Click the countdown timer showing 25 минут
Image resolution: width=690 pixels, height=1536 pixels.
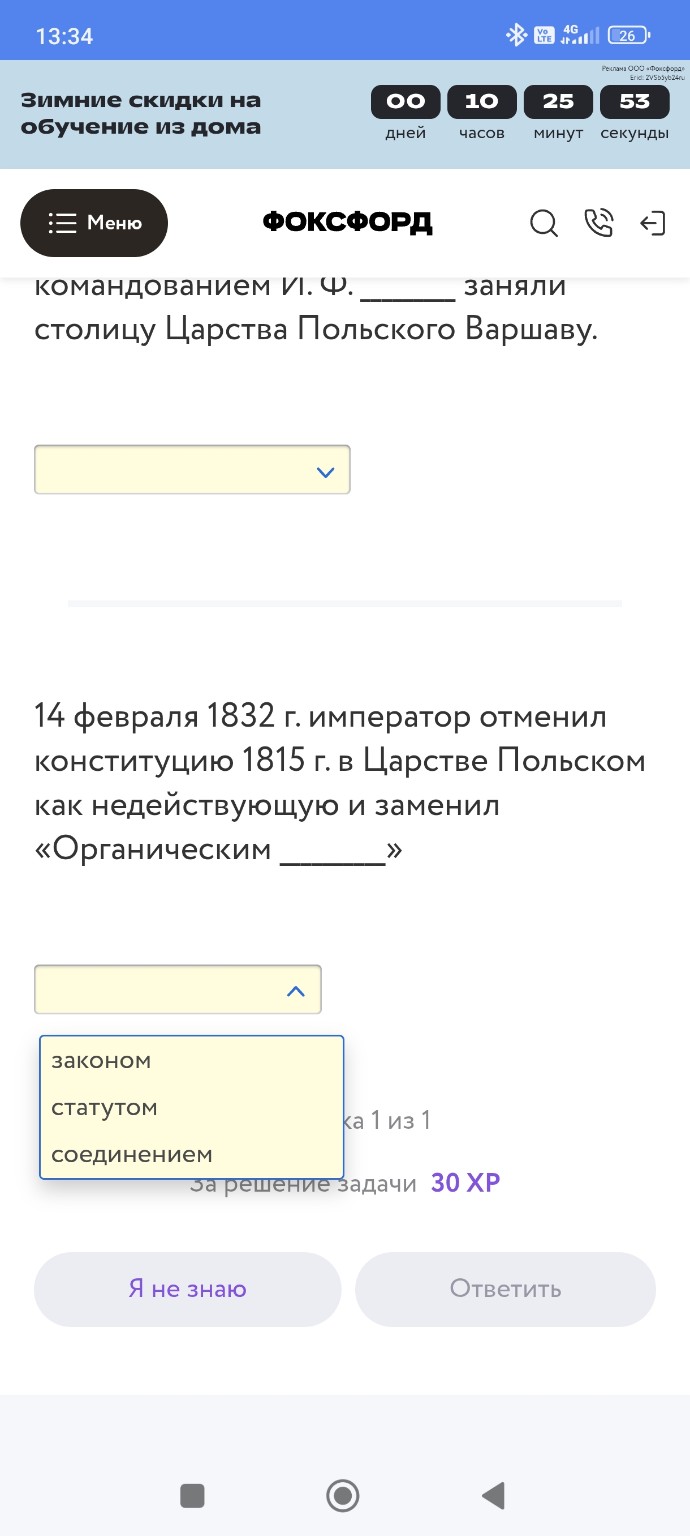[558, 101]
